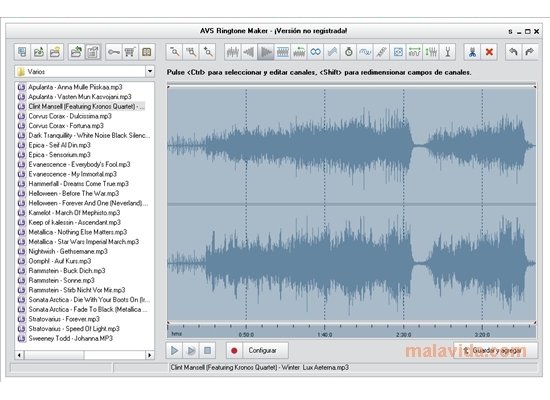Select Sweeney Todd - Johanna.MP3
Screen dimensions: 550x400
71,338
